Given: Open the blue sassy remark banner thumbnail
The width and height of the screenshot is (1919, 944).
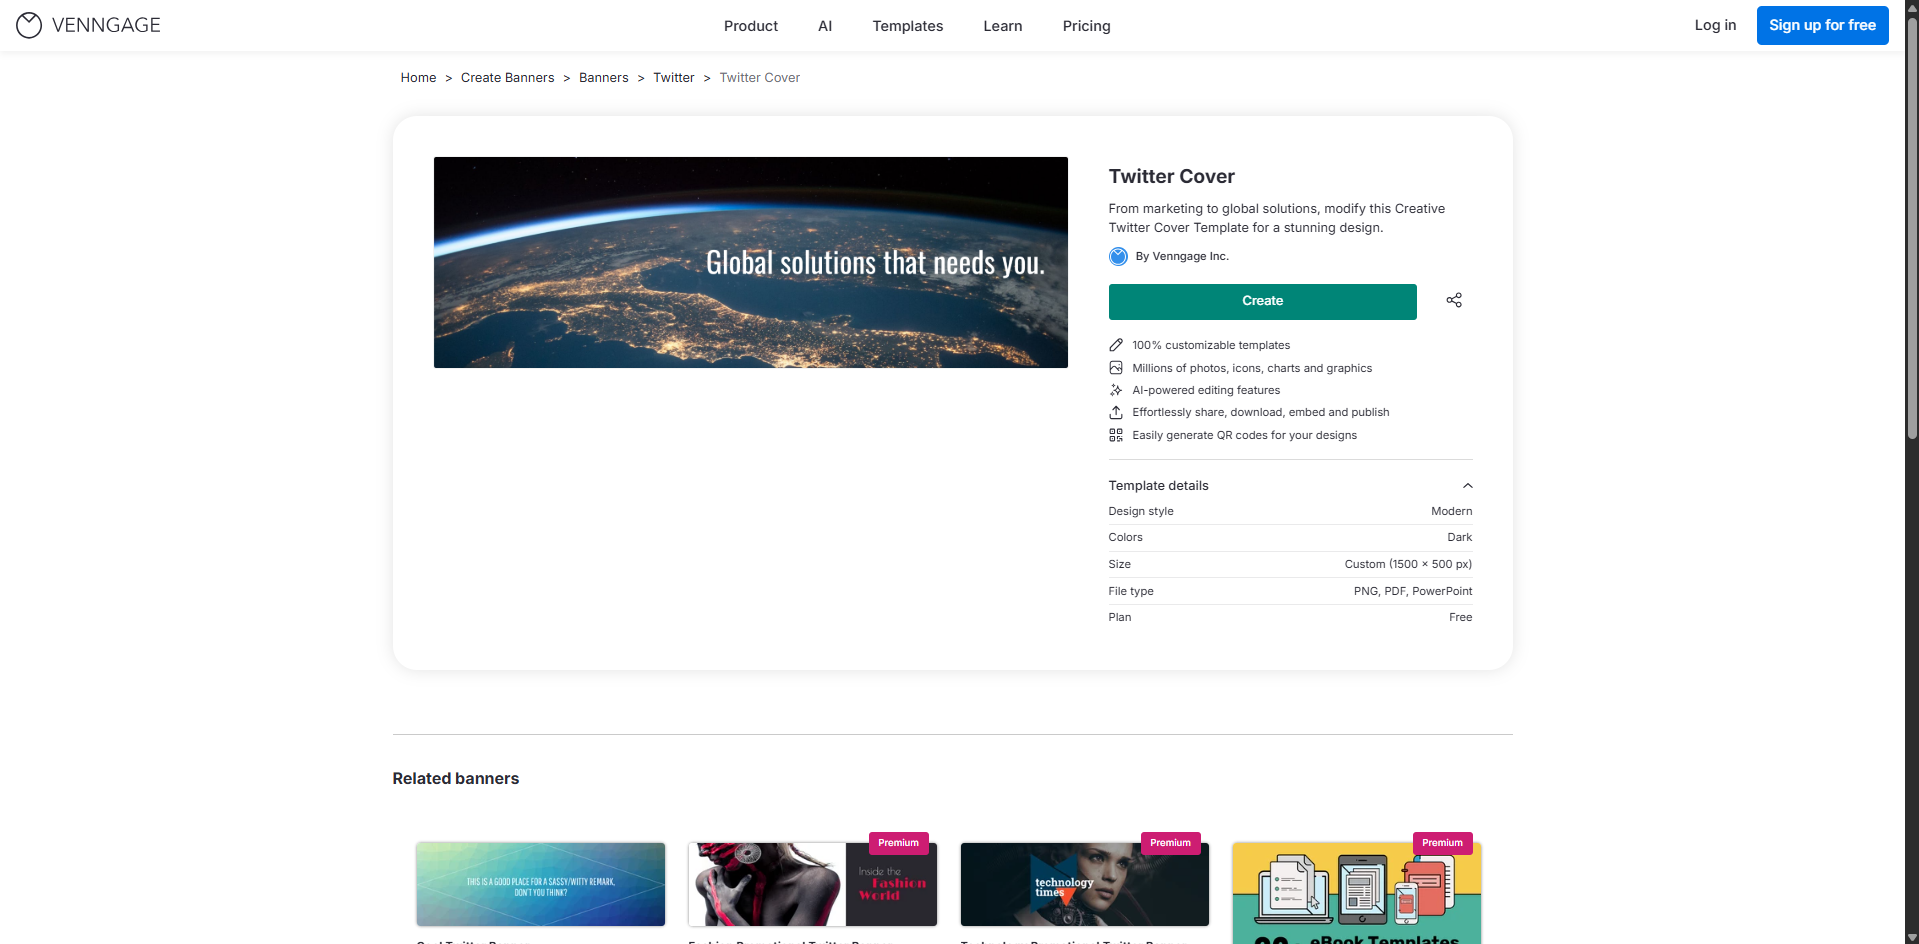Looking at the screenshot, I should 541,884.
